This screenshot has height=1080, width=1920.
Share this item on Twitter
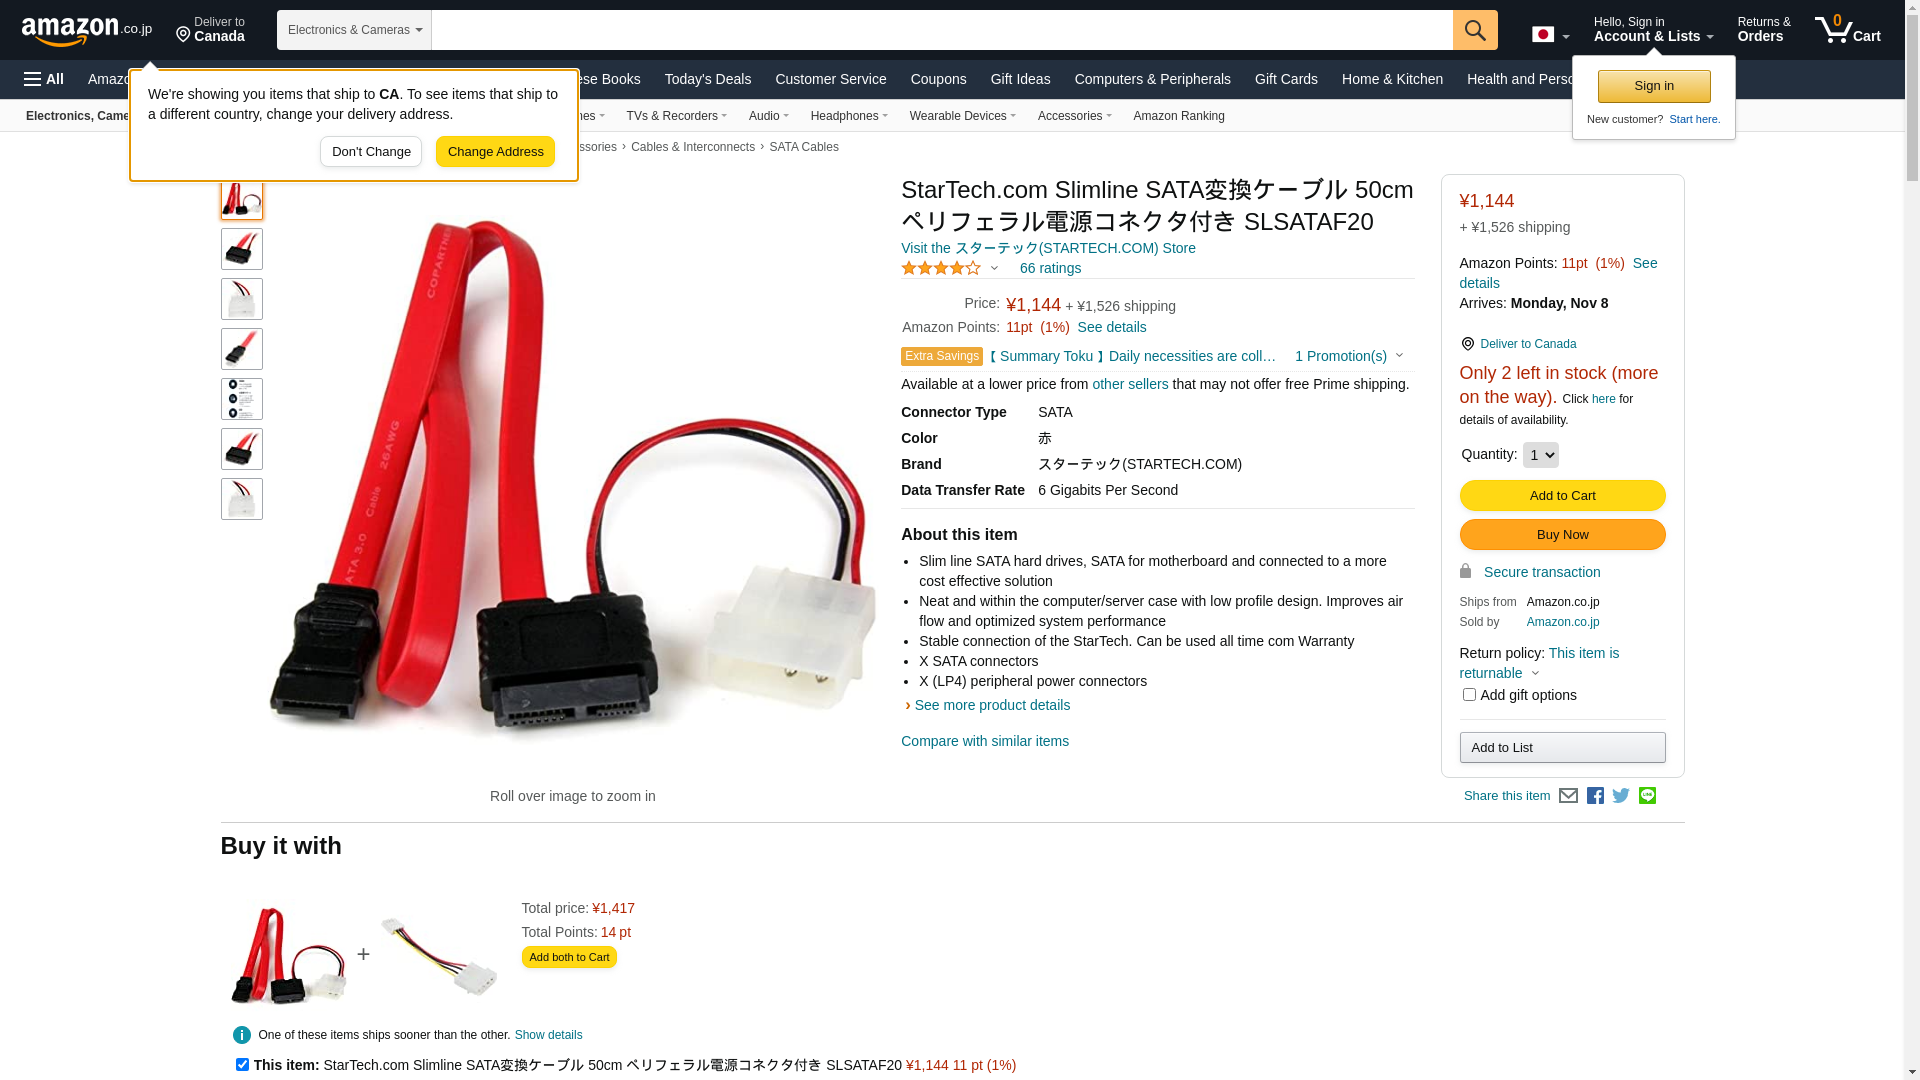tap(1621, 796)
